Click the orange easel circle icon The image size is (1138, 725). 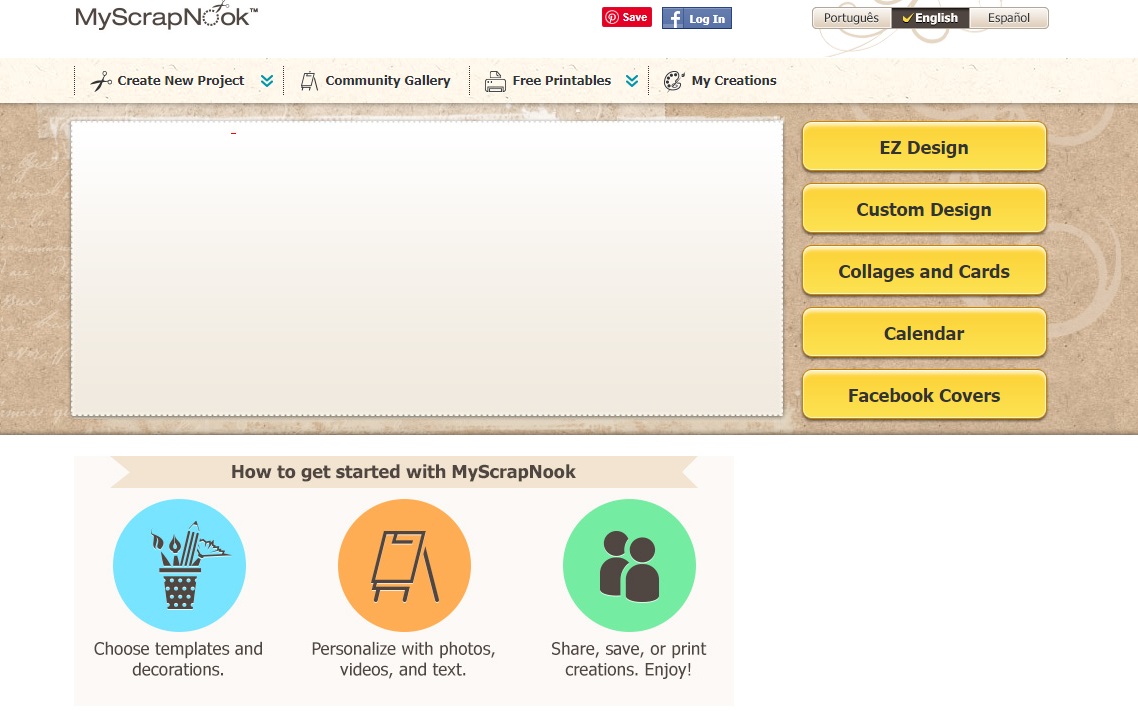[x=404, y=565]
